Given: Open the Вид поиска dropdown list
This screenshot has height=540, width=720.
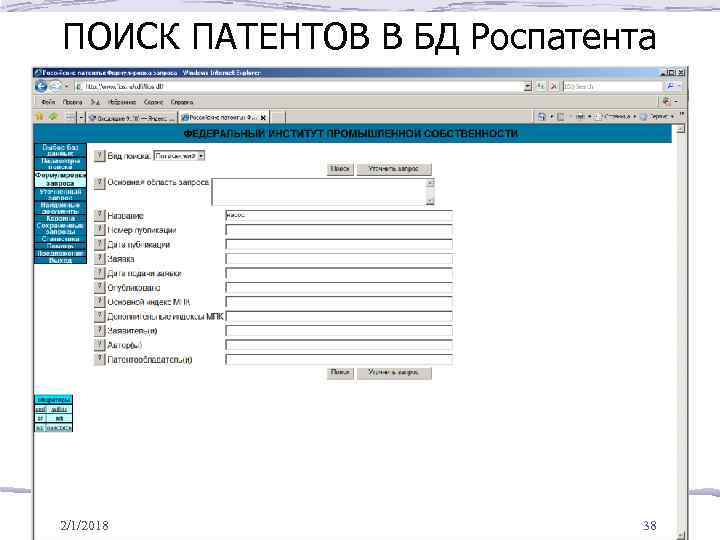Looking at the screenshot, I should coord(179,156).
